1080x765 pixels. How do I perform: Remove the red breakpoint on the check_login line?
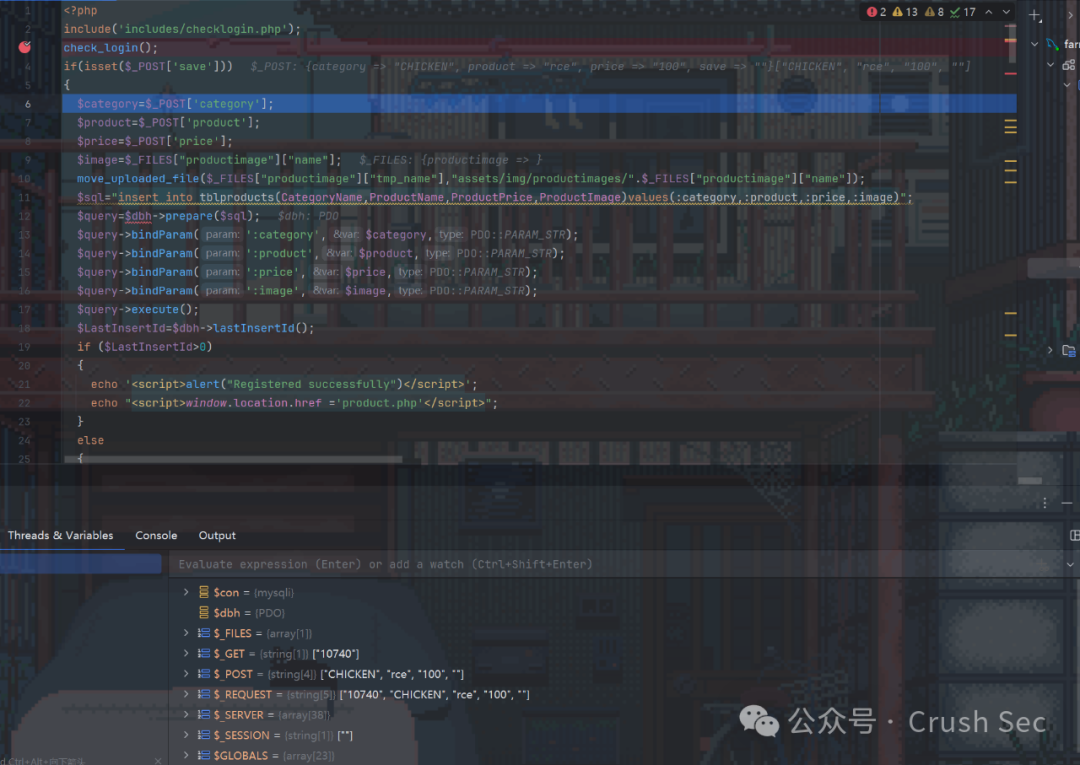click(x=25, y=47)
